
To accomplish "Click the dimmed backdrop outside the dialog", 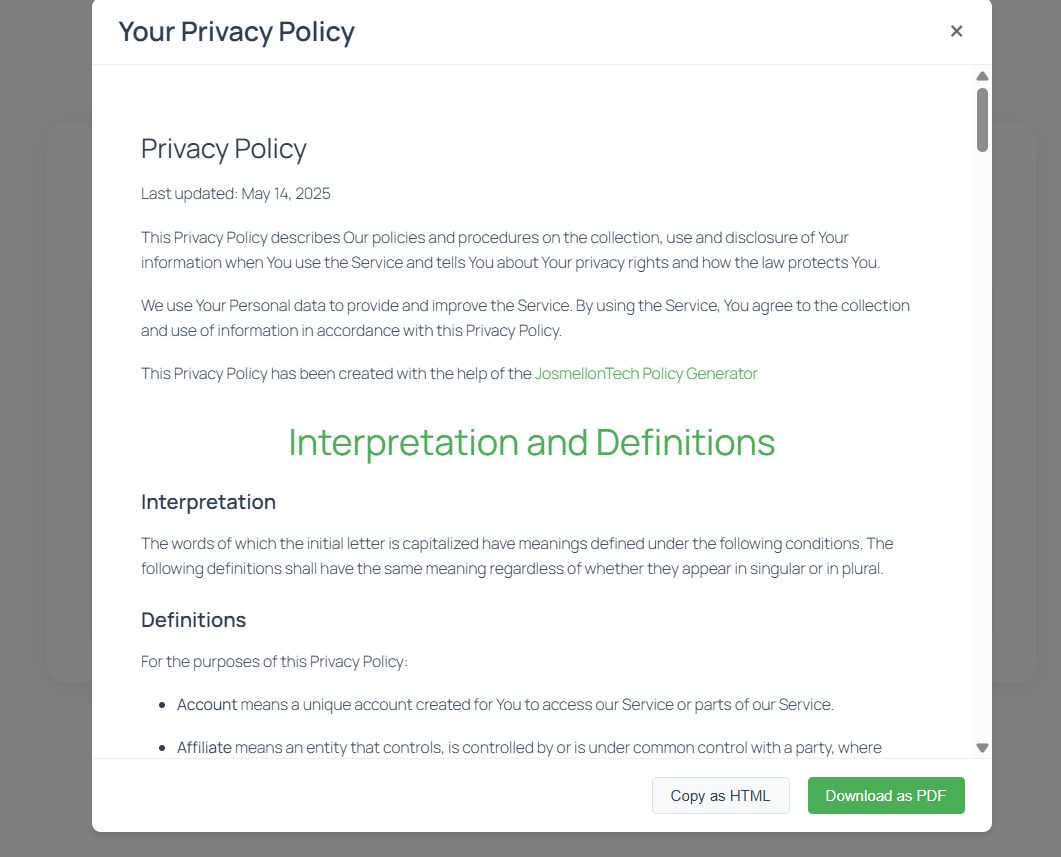I will (x=40, y=400).
